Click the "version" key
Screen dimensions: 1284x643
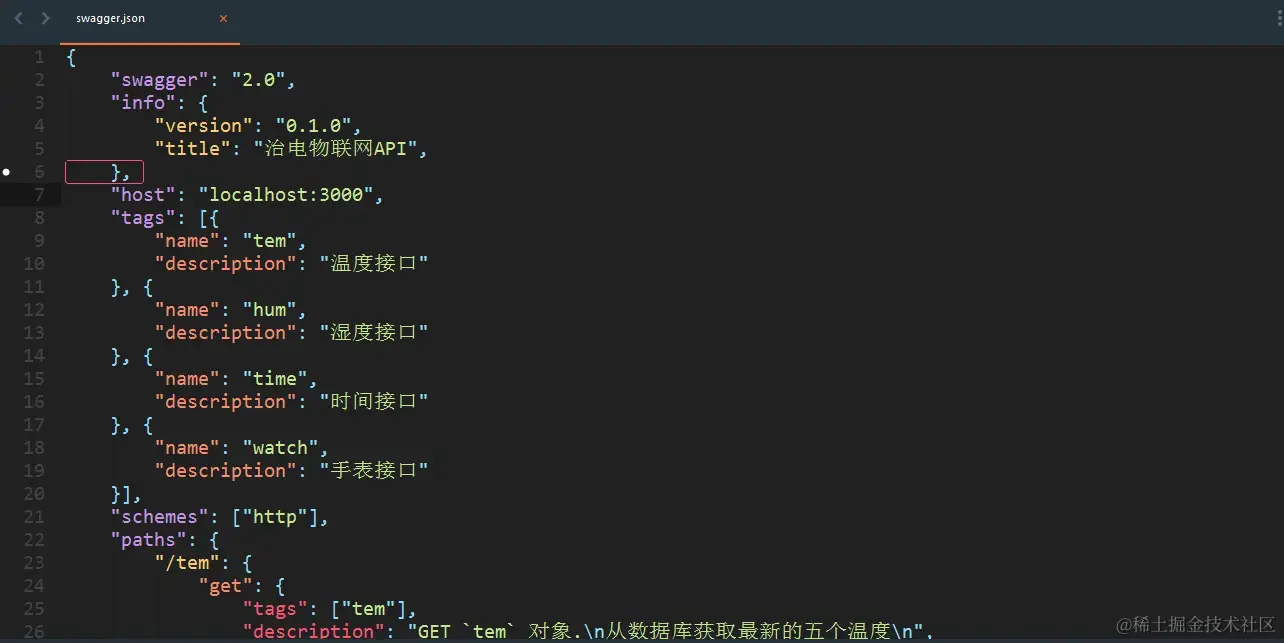click(x=204, y=126)
